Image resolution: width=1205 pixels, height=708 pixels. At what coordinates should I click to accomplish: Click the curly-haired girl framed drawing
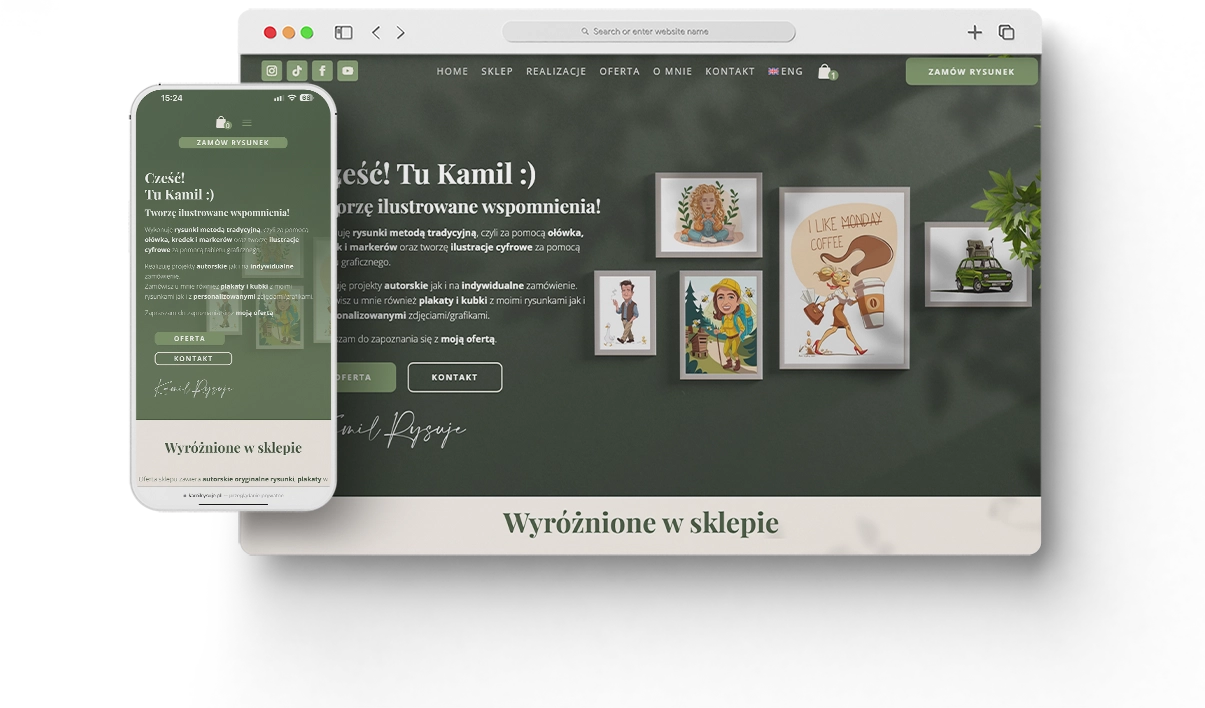[x=709, y=214]
